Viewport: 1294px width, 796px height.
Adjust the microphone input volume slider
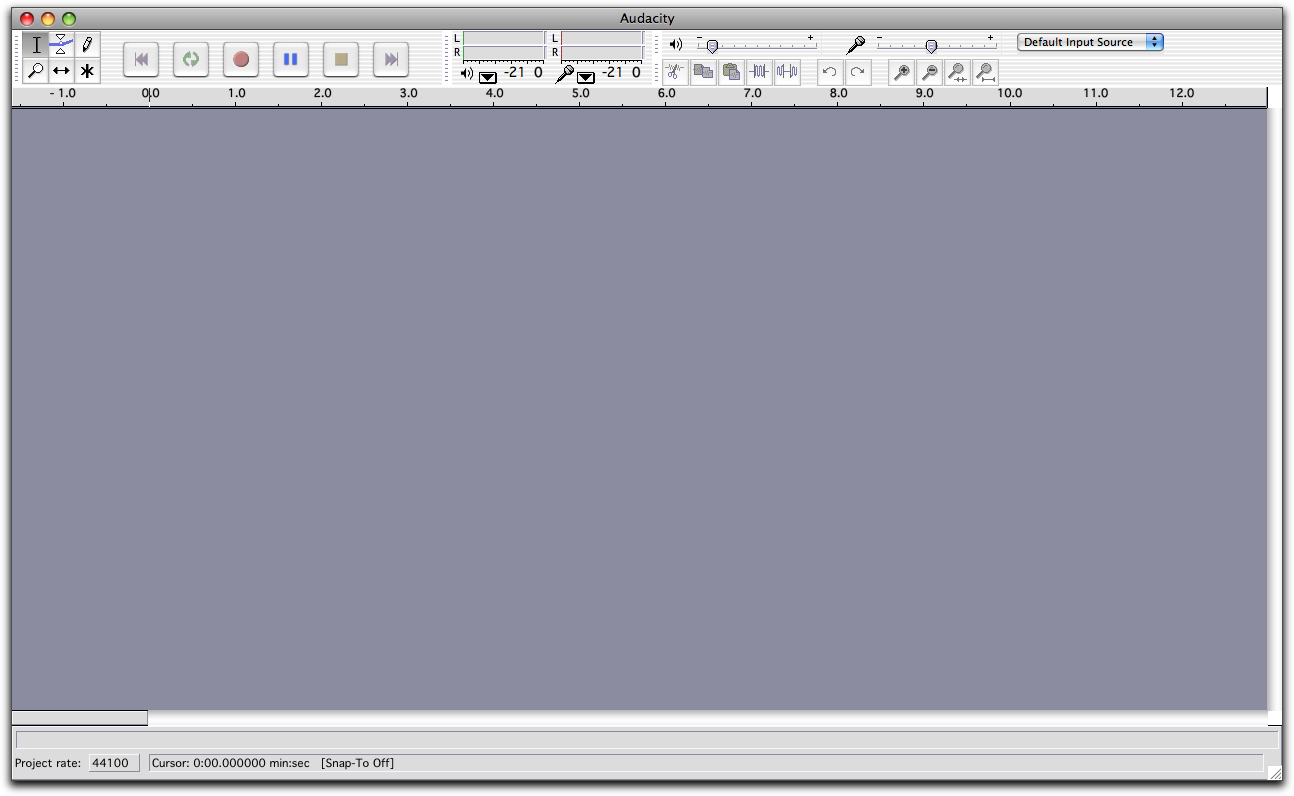pyautogui.click(x=936, y=45)
